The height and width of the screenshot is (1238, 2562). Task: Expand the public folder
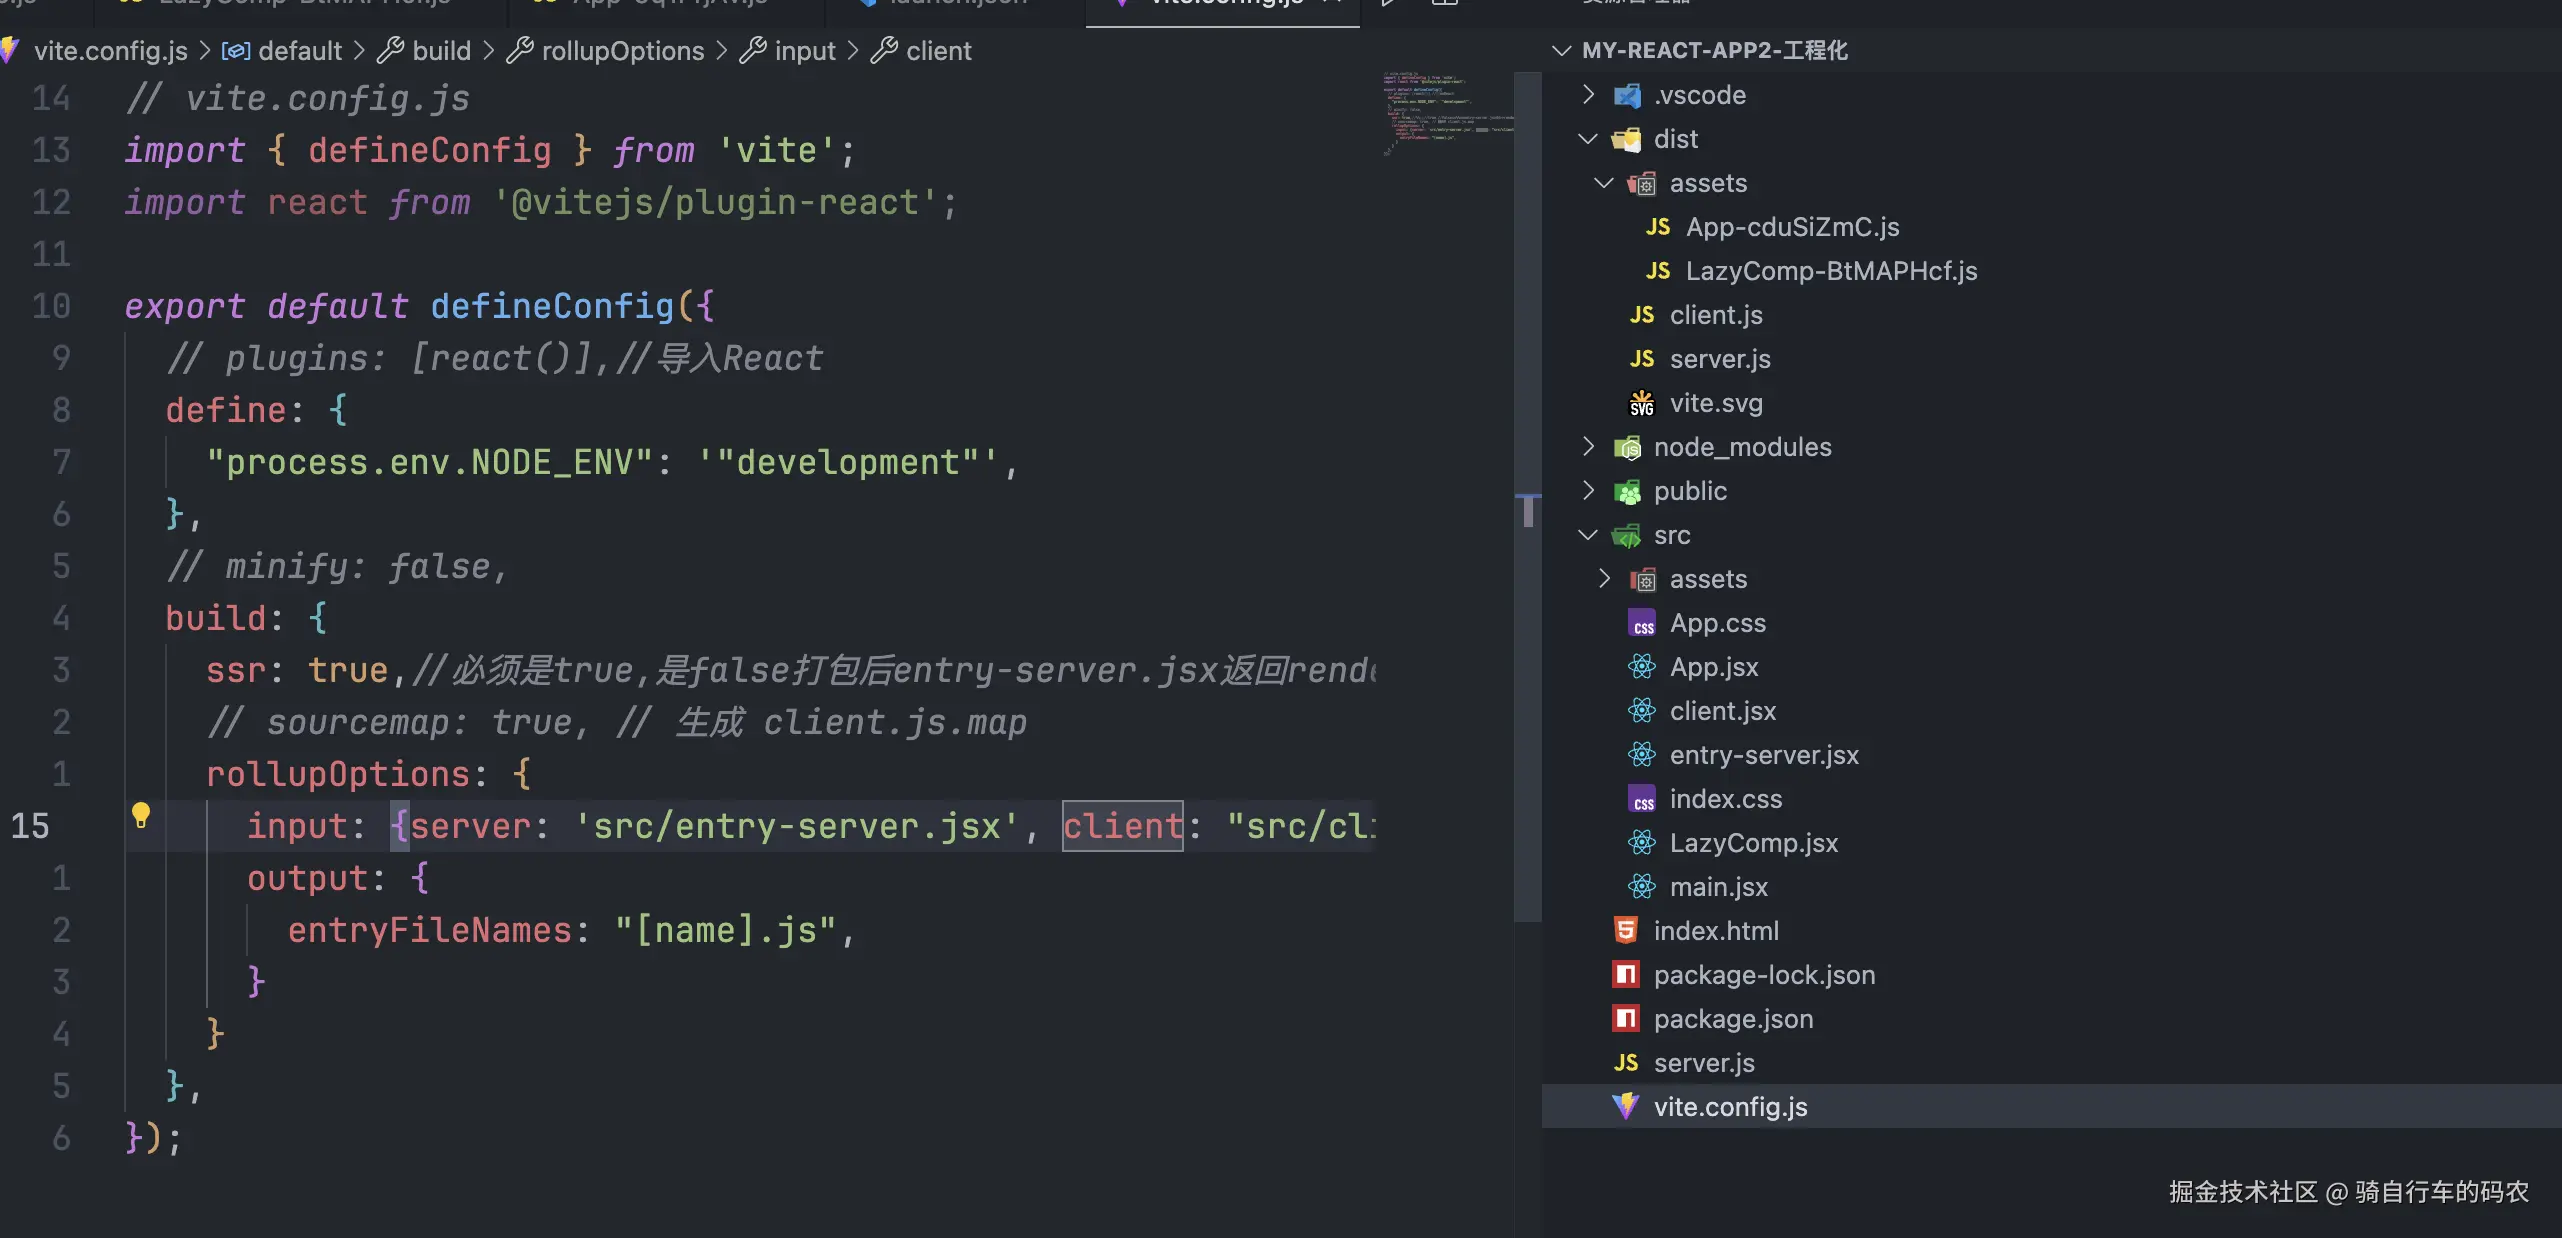click(1588, 491)
